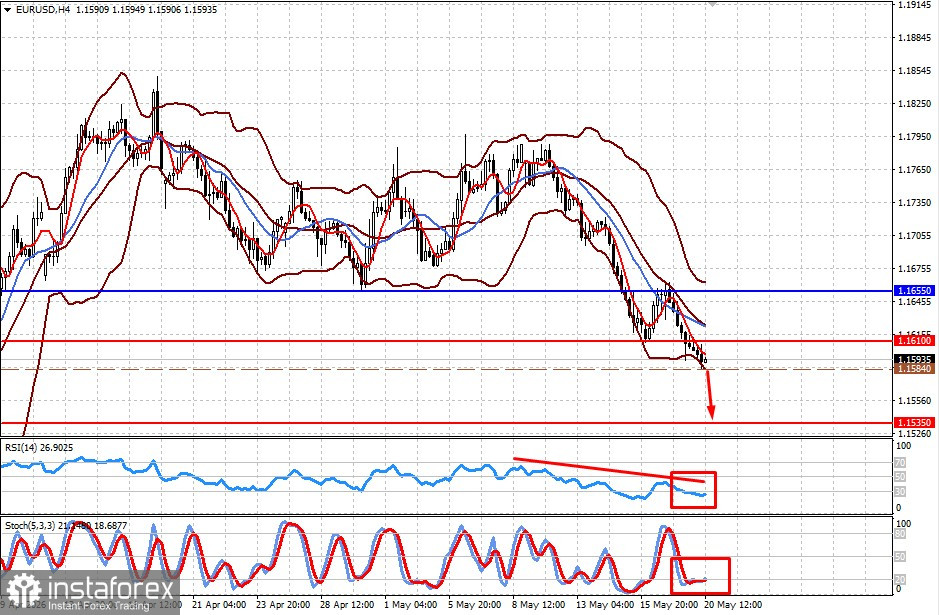Click the red 1.15350 target price label
The width and height of the screenshot is (939, 615).
914,423
